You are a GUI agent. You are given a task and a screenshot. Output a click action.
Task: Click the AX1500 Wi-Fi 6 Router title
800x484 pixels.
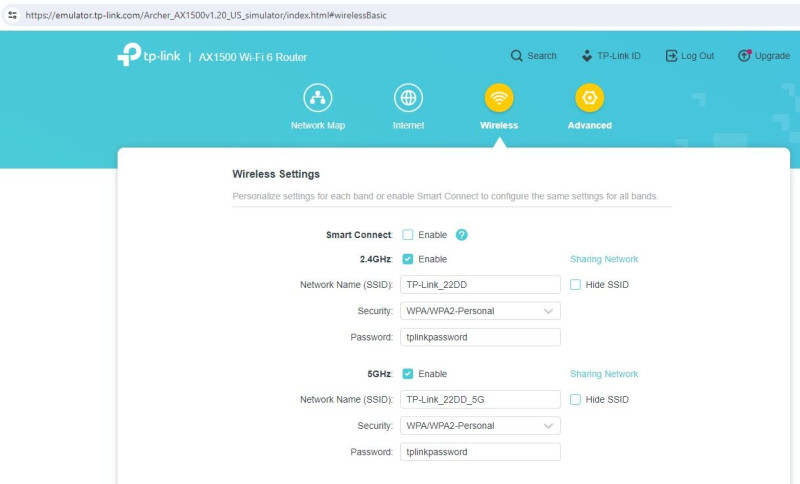253,57
